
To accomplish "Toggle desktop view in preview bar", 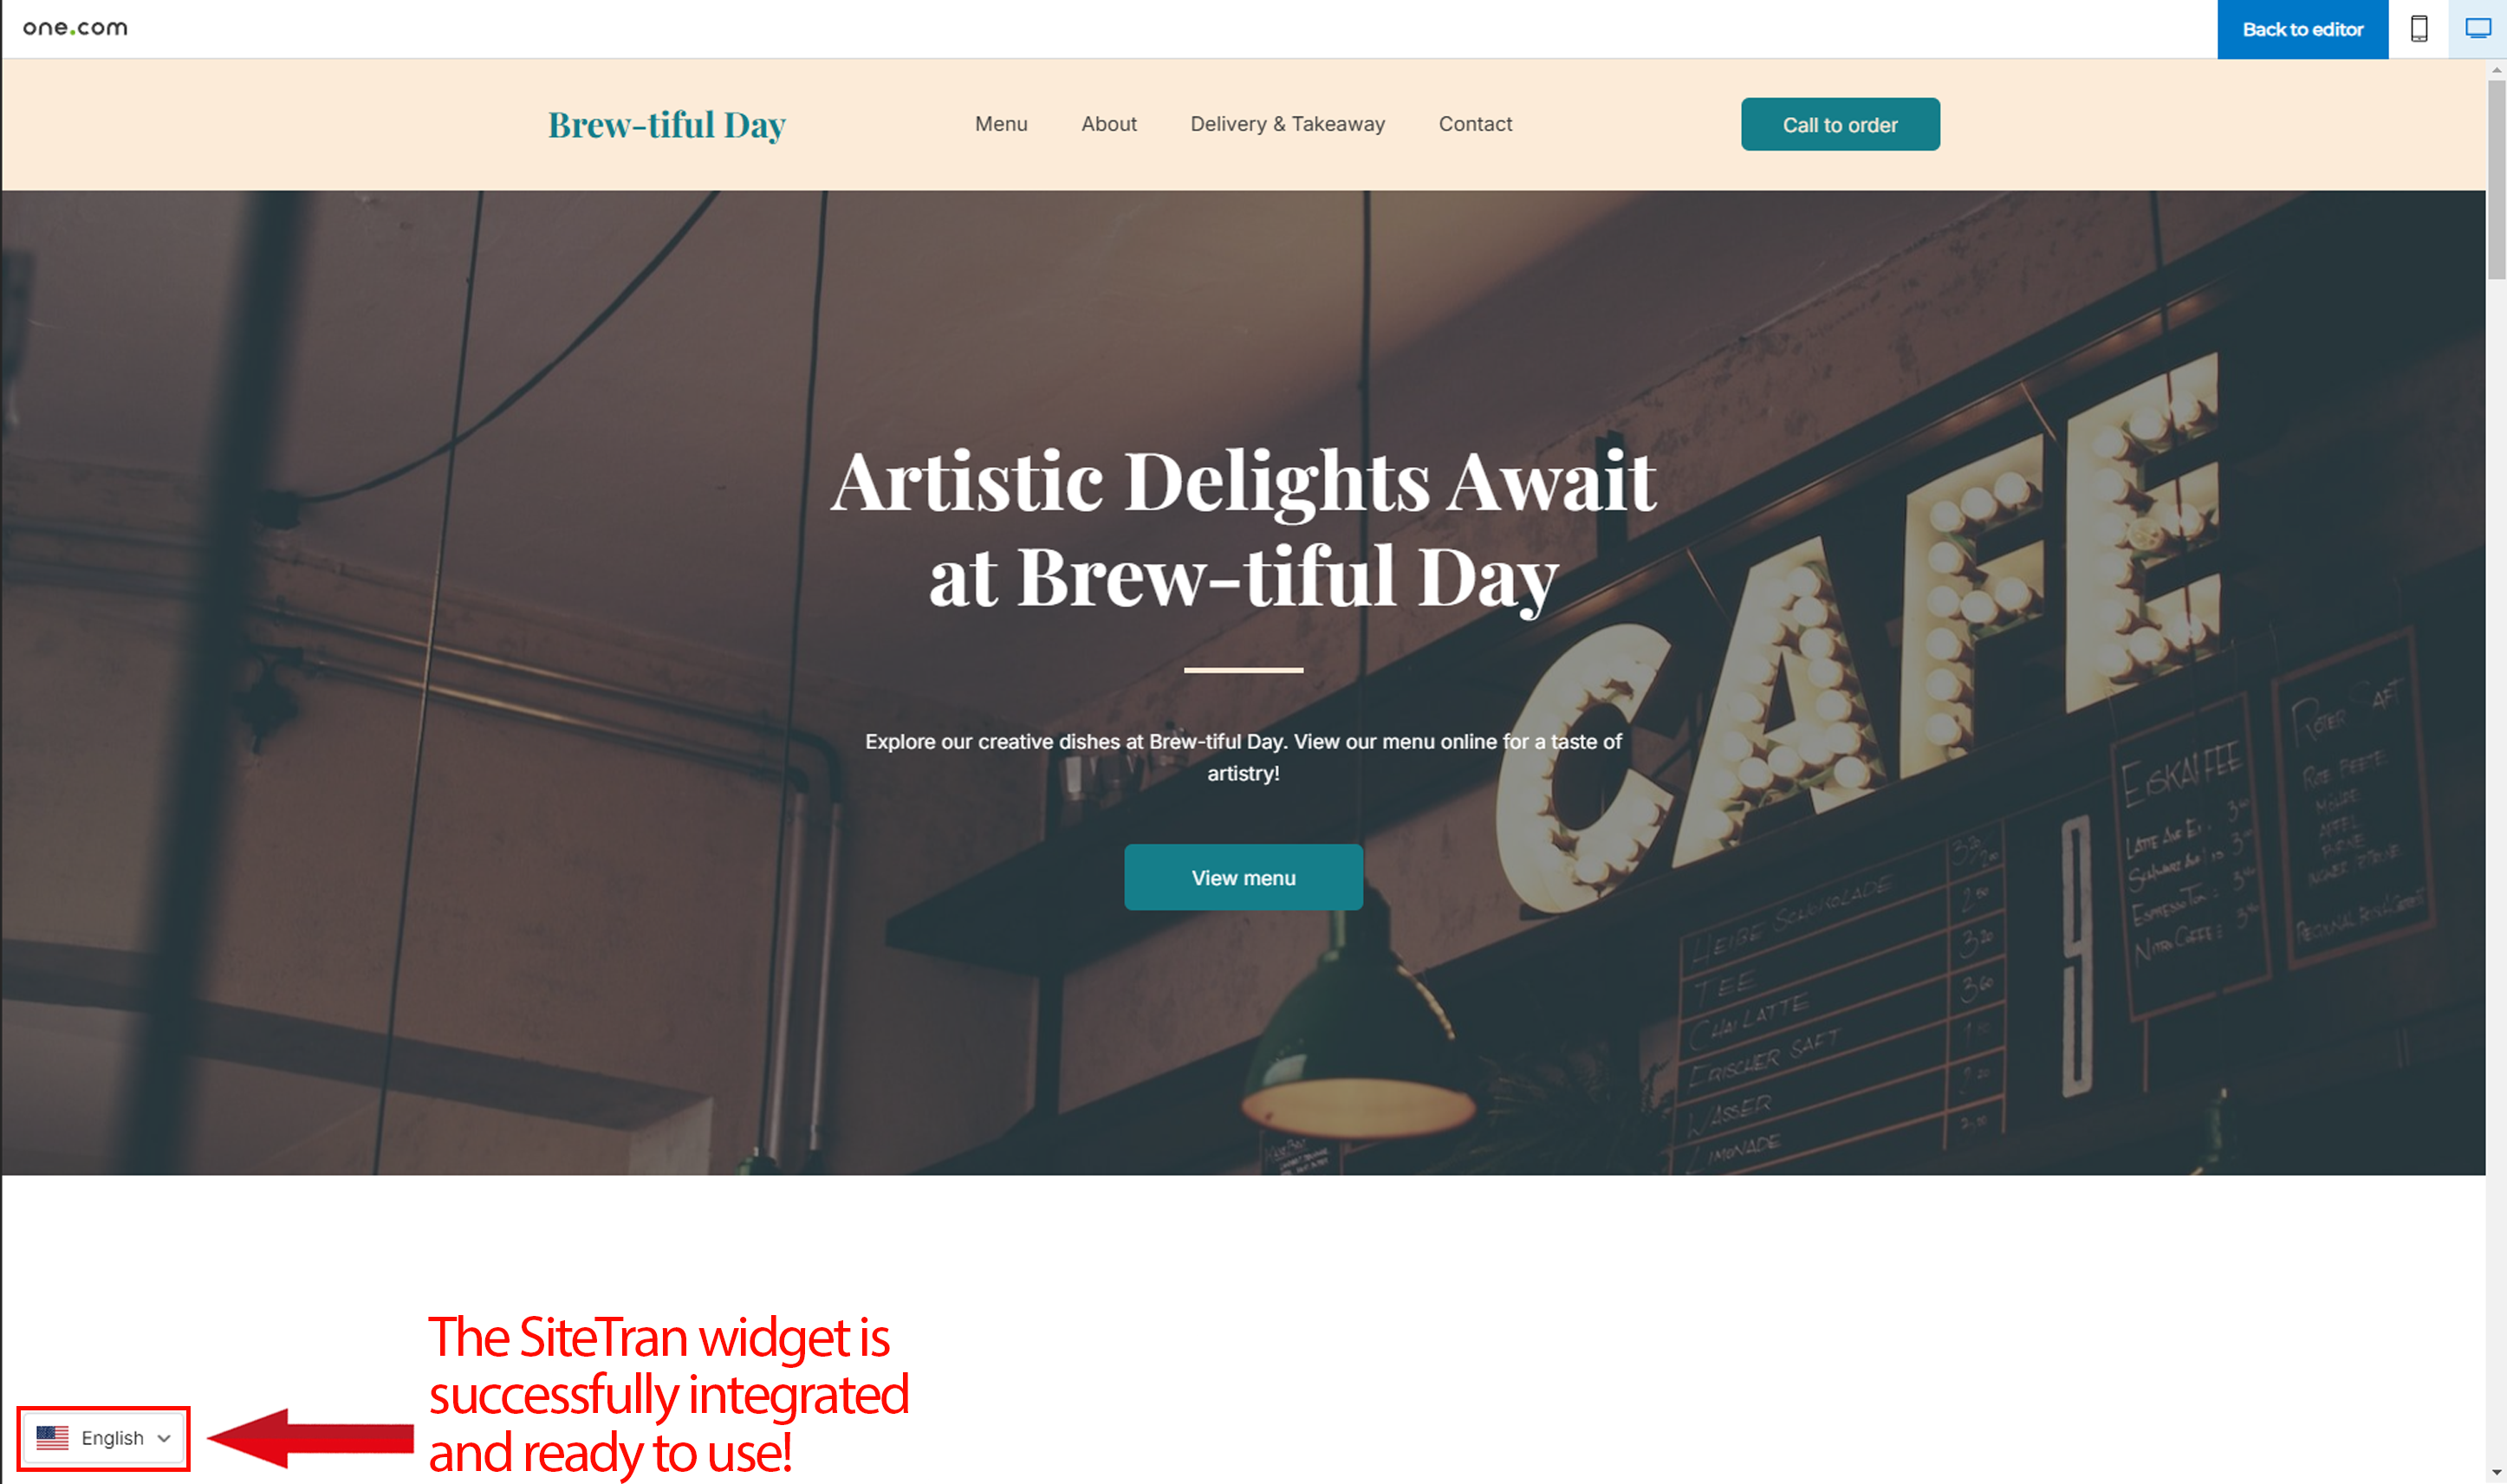I will coord(2477,29).
